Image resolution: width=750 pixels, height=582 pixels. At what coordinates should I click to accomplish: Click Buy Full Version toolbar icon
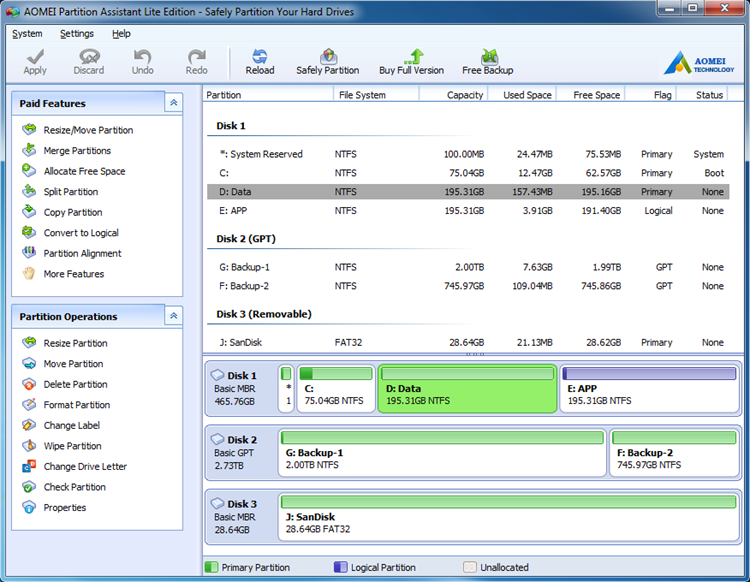413,56
